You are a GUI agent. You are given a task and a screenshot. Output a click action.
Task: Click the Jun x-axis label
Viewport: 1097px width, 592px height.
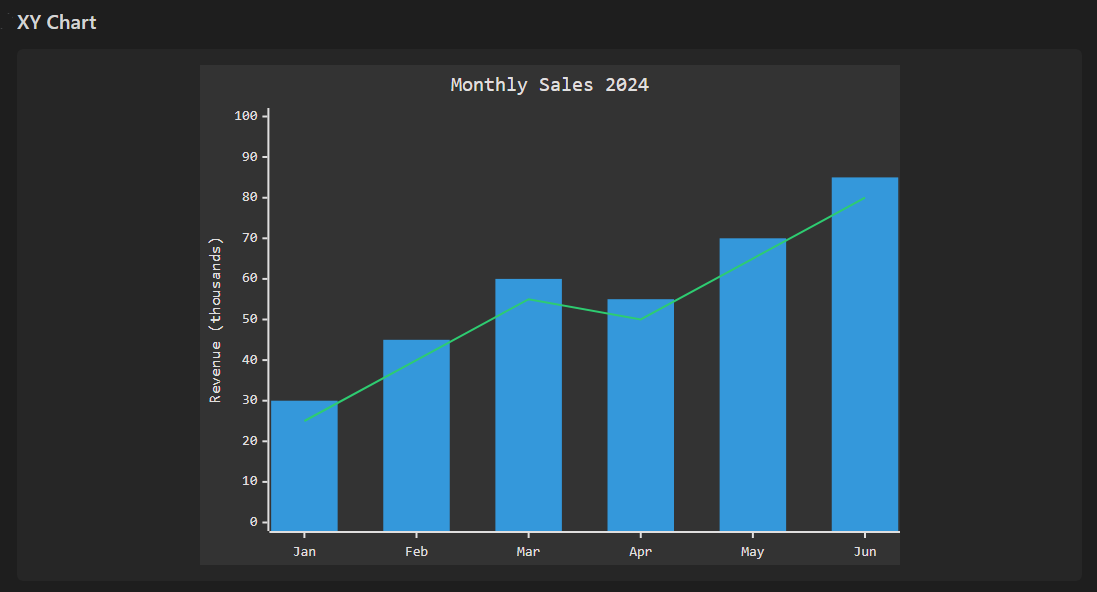864,551
